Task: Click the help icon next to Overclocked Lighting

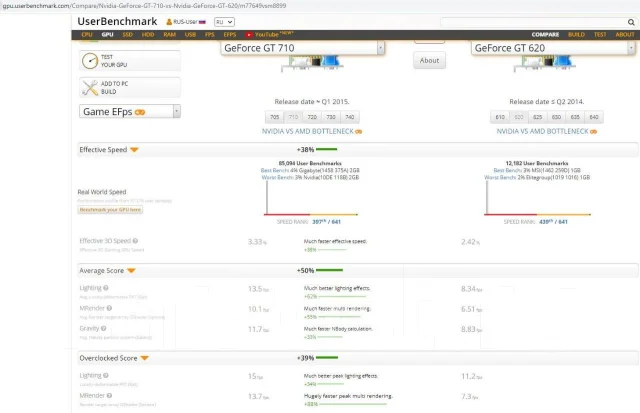Action: tap(106, 375)
